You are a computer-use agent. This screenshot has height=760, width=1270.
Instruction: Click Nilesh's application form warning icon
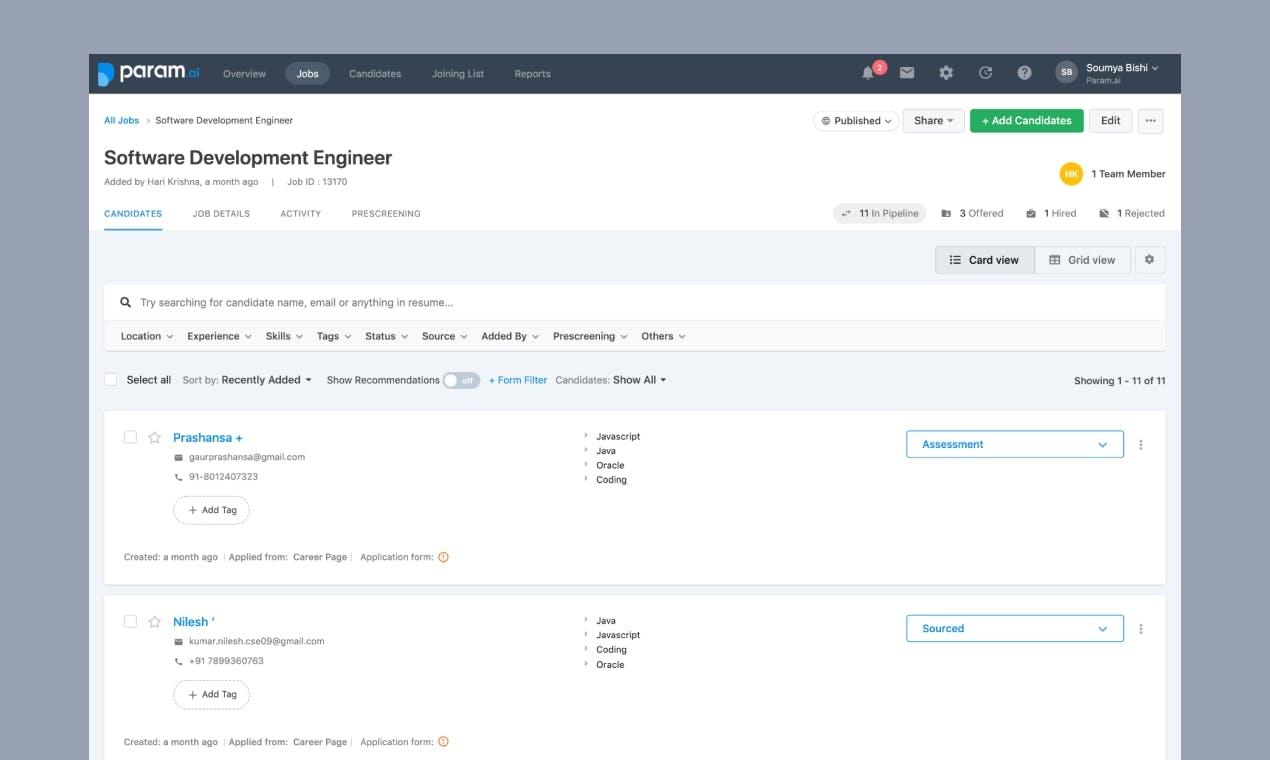pos(444,742)
